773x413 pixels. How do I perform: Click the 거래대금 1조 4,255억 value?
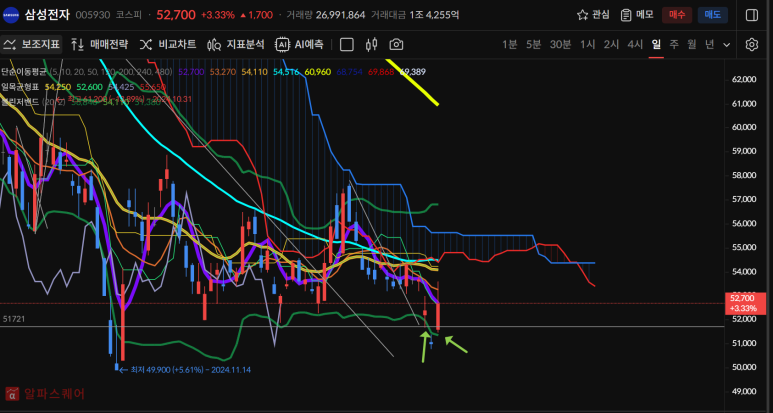tap(434, 15)
